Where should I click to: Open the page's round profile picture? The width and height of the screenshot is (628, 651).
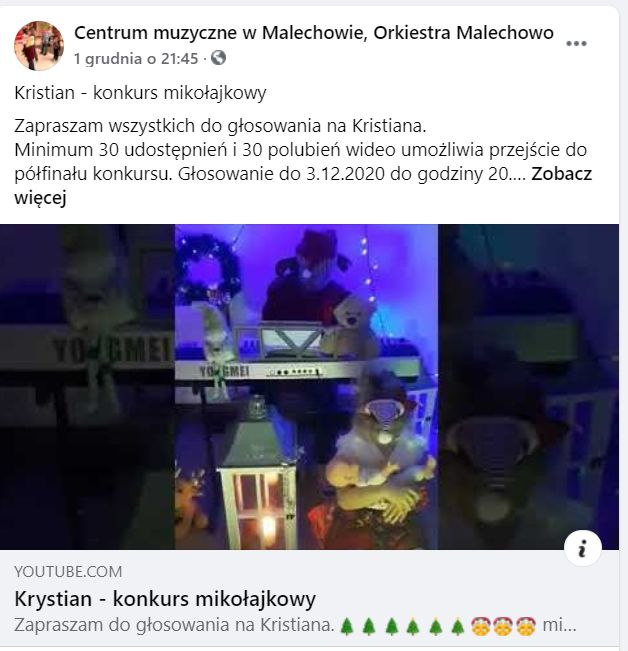pyautogui.click(x=39, y=46)
